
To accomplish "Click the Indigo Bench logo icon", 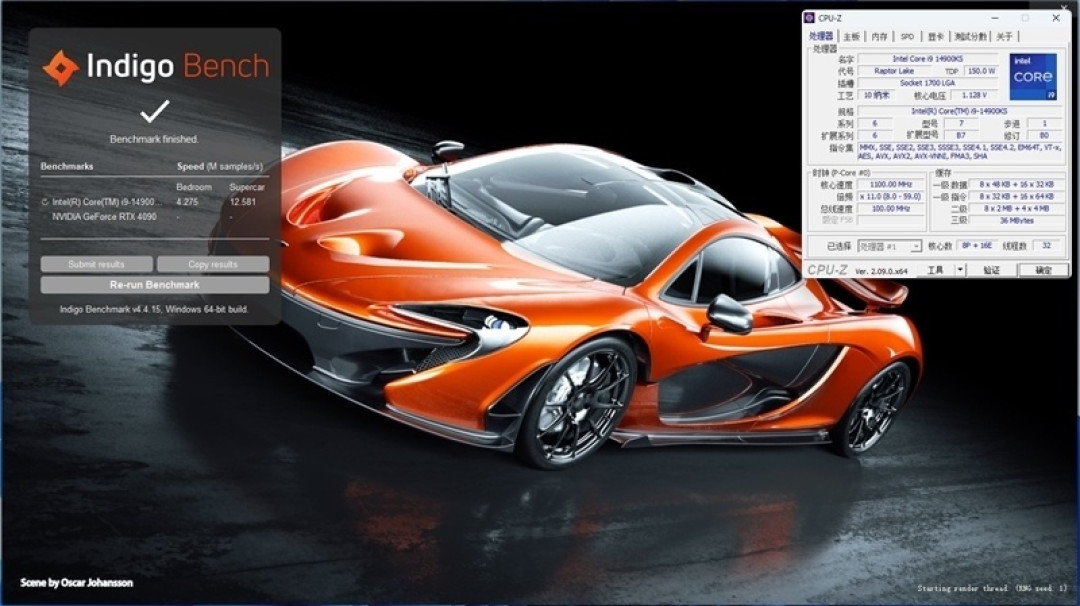I will tap(61, 67).
